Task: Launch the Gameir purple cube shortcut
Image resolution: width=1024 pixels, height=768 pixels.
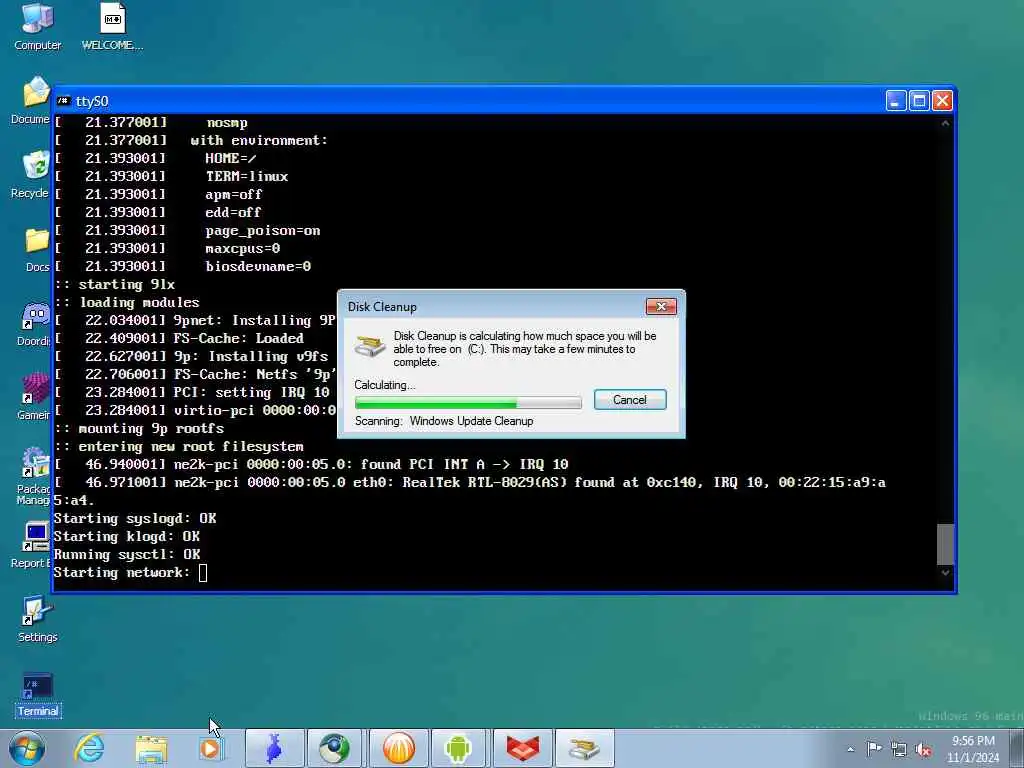Action: click(x=35, y=396)
